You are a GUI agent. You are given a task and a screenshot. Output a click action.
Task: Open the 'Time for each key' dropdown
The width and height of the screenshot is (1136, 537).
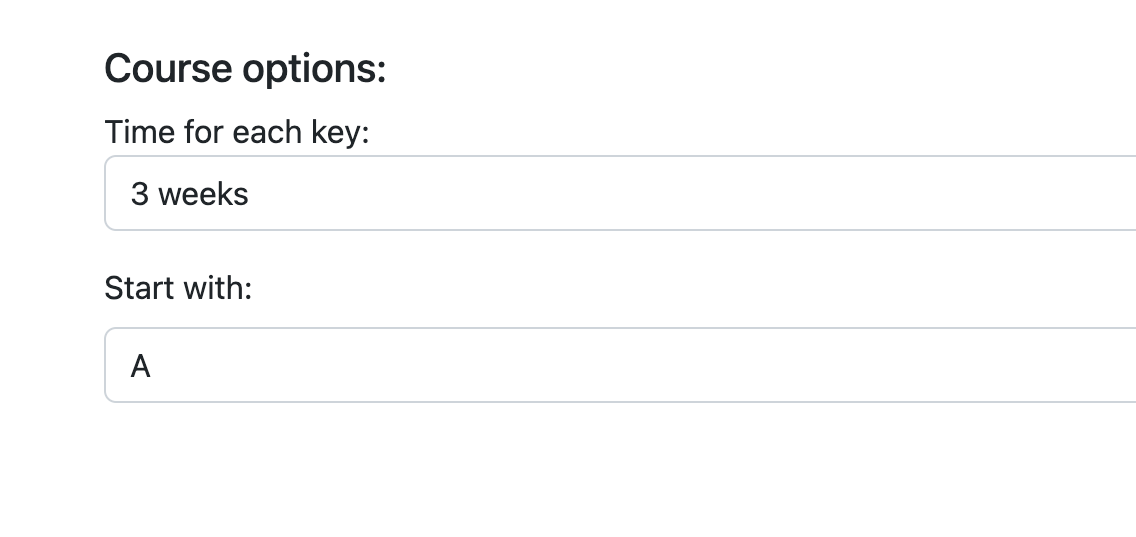(620, 193)
